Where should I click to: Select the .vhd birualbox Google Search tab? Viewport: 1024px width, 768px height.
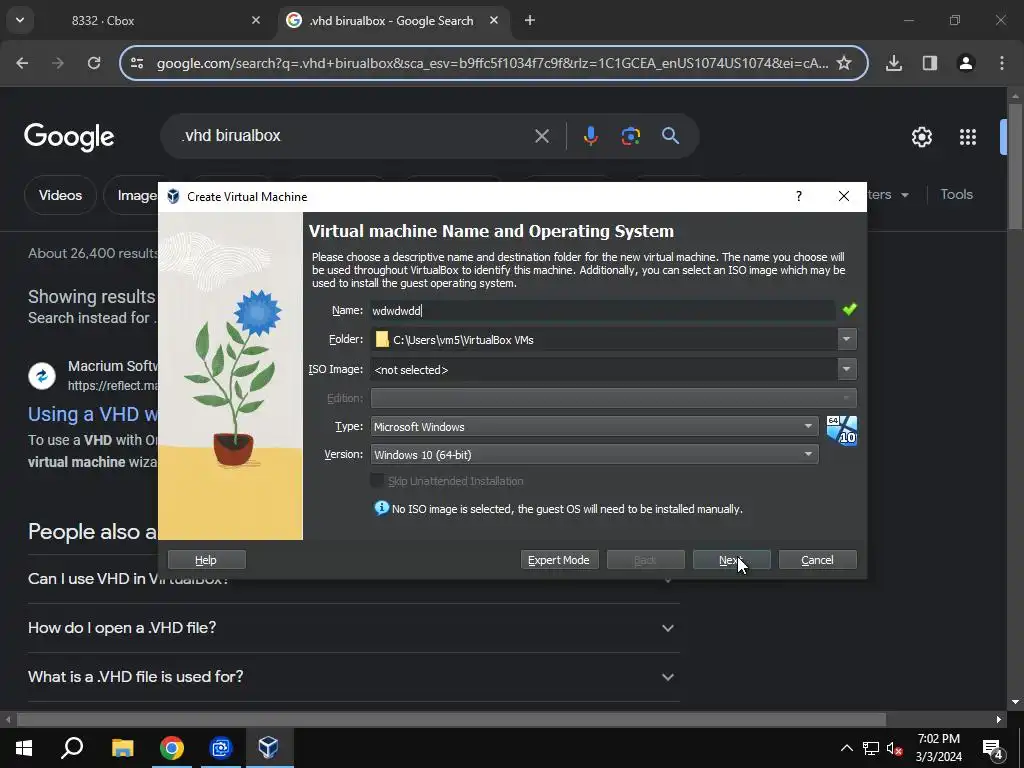[392, 20]
